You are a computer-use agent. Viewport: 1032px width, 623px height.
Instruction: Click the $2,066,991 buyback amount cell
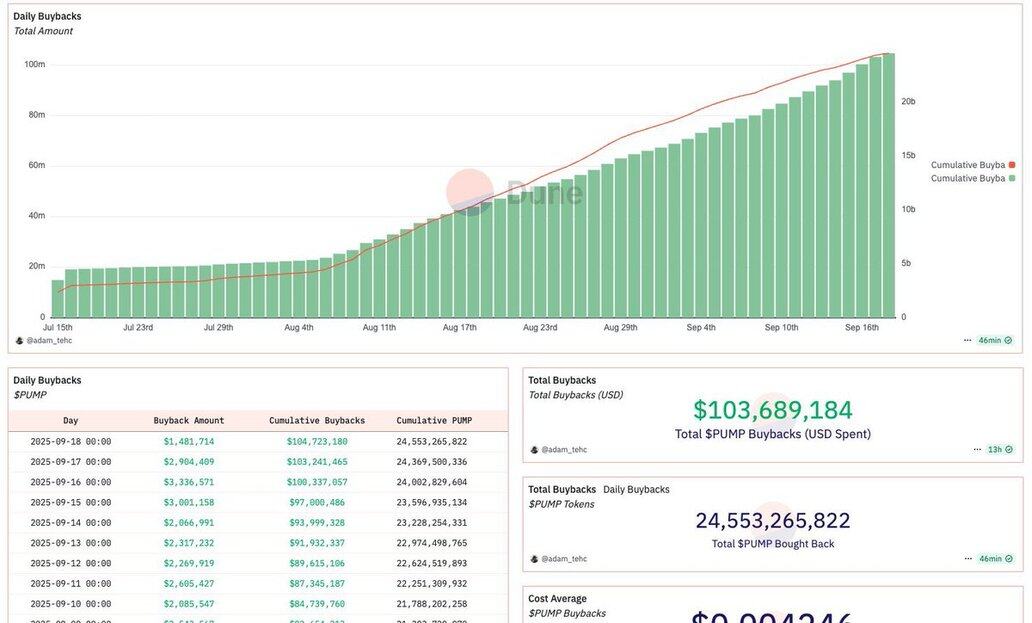pyautogui.click(x=189, y=523)
